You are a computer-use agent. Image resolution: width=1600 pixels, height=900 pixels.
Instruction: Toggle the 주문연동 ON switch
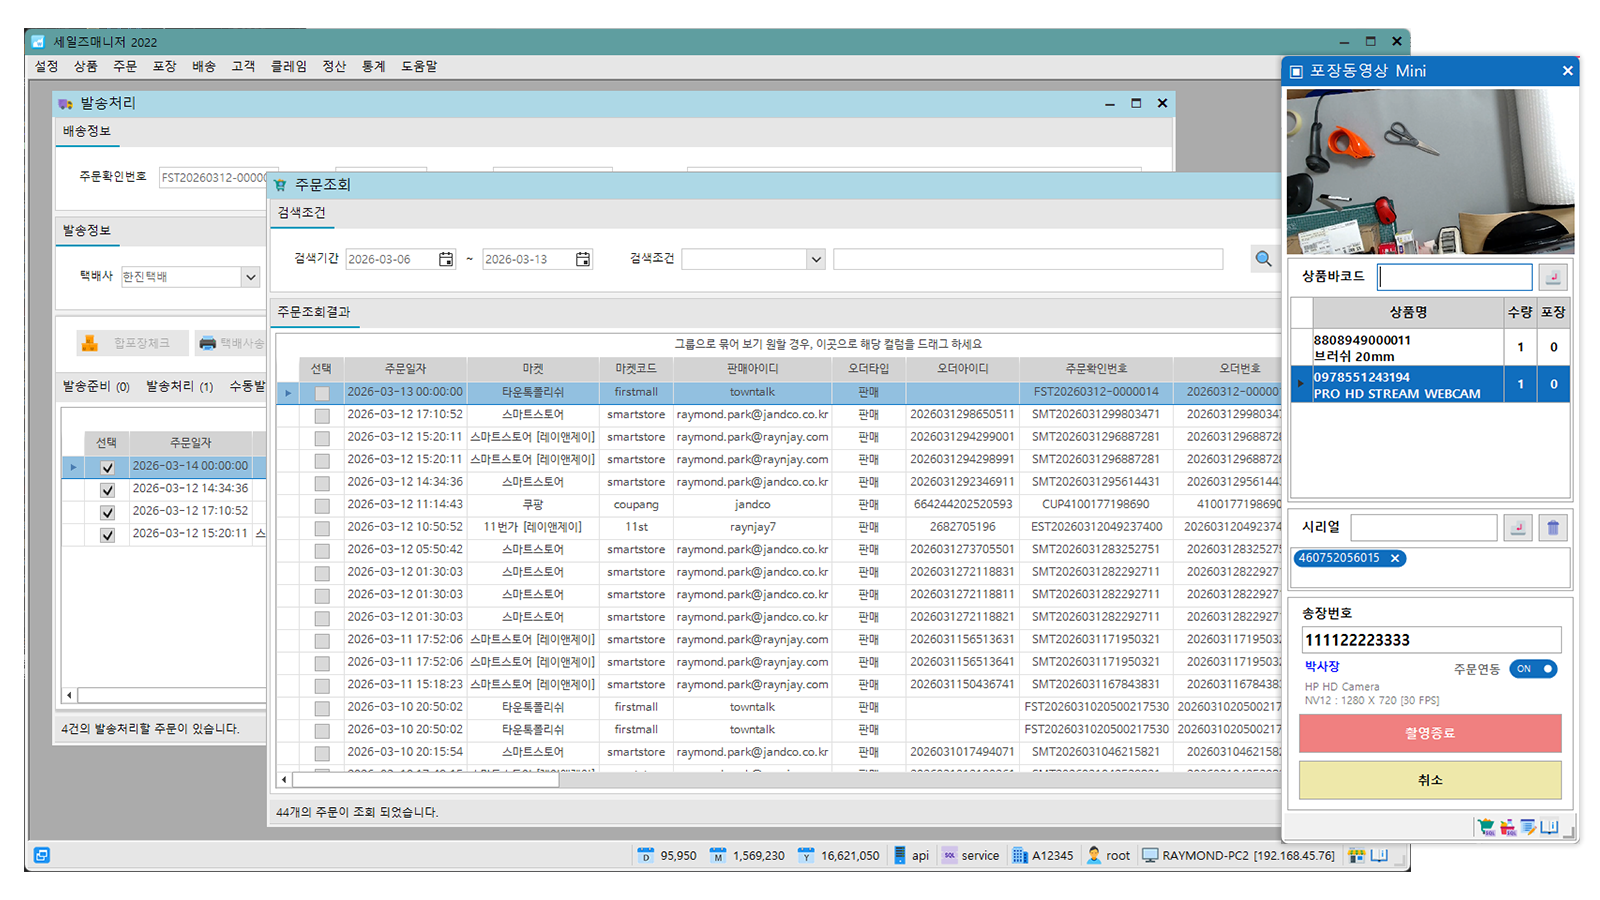coord(1532,669)
